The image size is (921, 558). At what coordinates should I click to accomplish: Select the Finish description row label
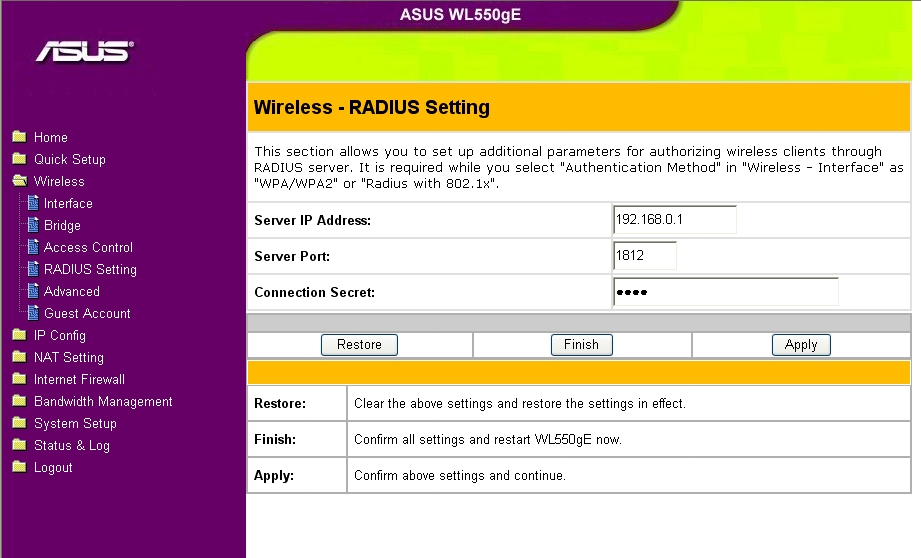click(274, 439)
